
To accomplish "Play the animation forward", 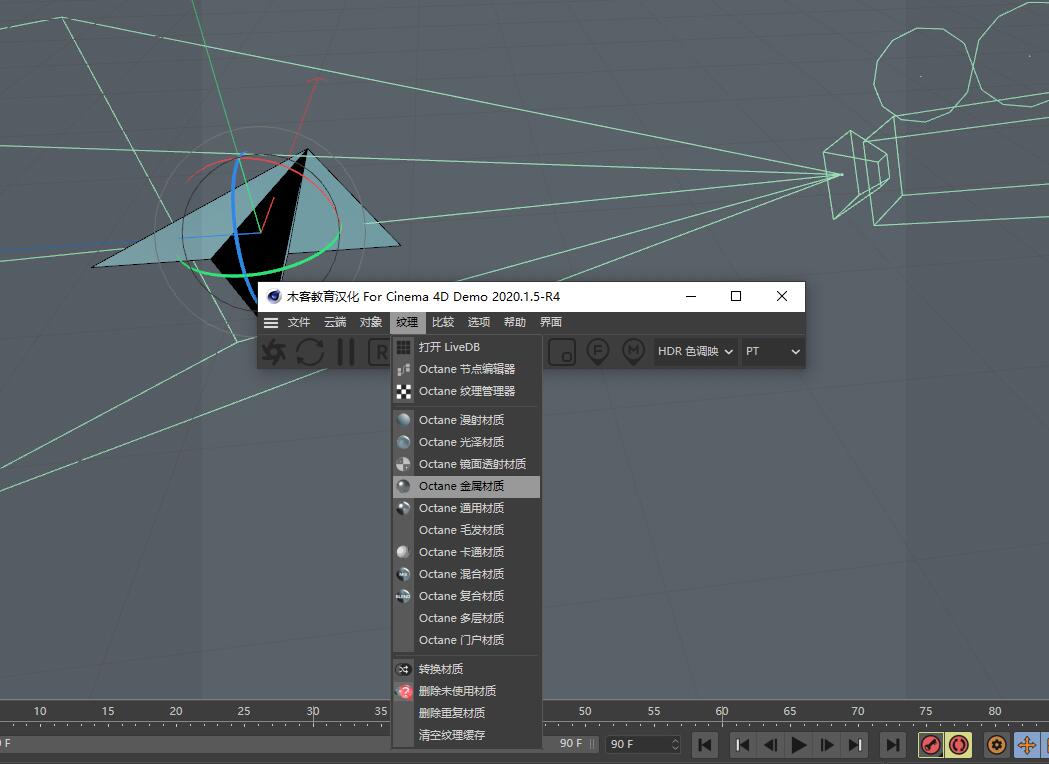I will [x=799, y=745].
